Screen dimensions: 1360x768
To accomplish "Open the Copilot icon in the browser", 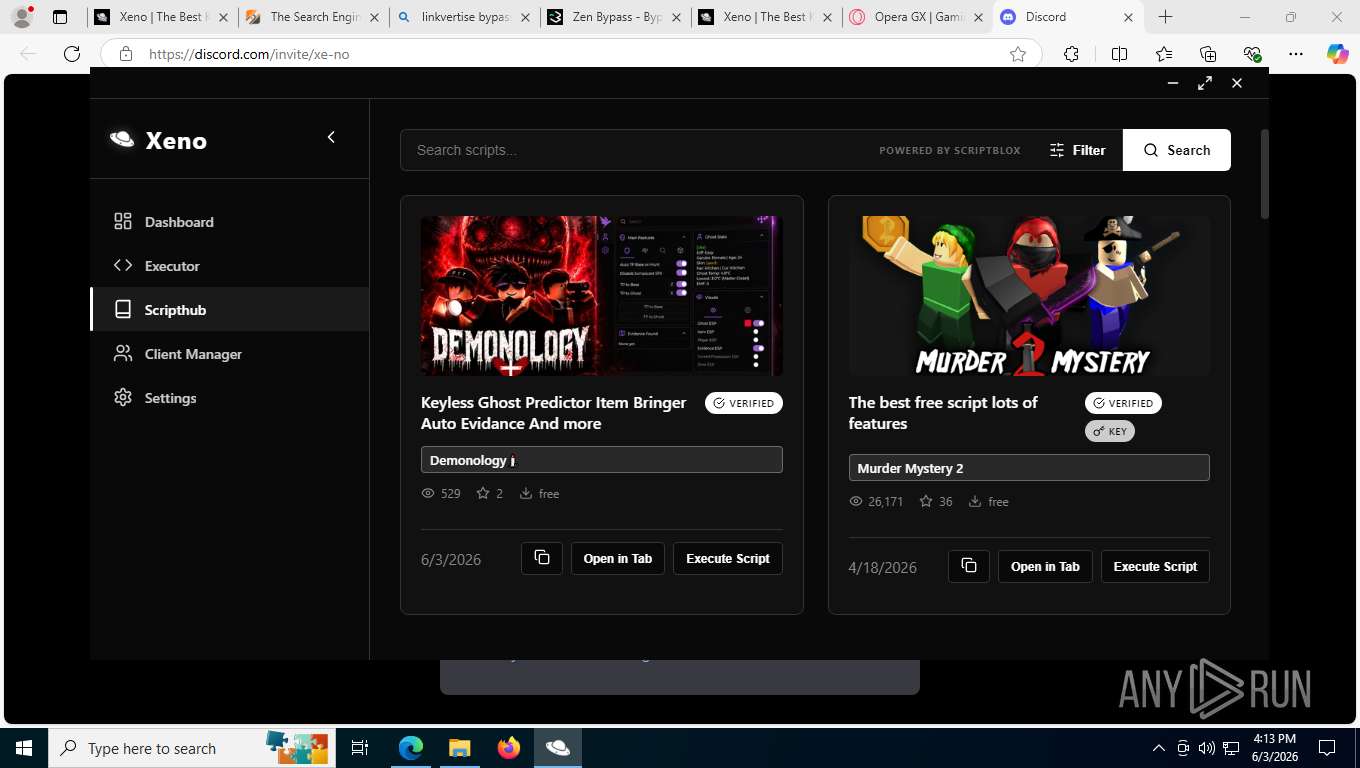I will click(1337, 54).
